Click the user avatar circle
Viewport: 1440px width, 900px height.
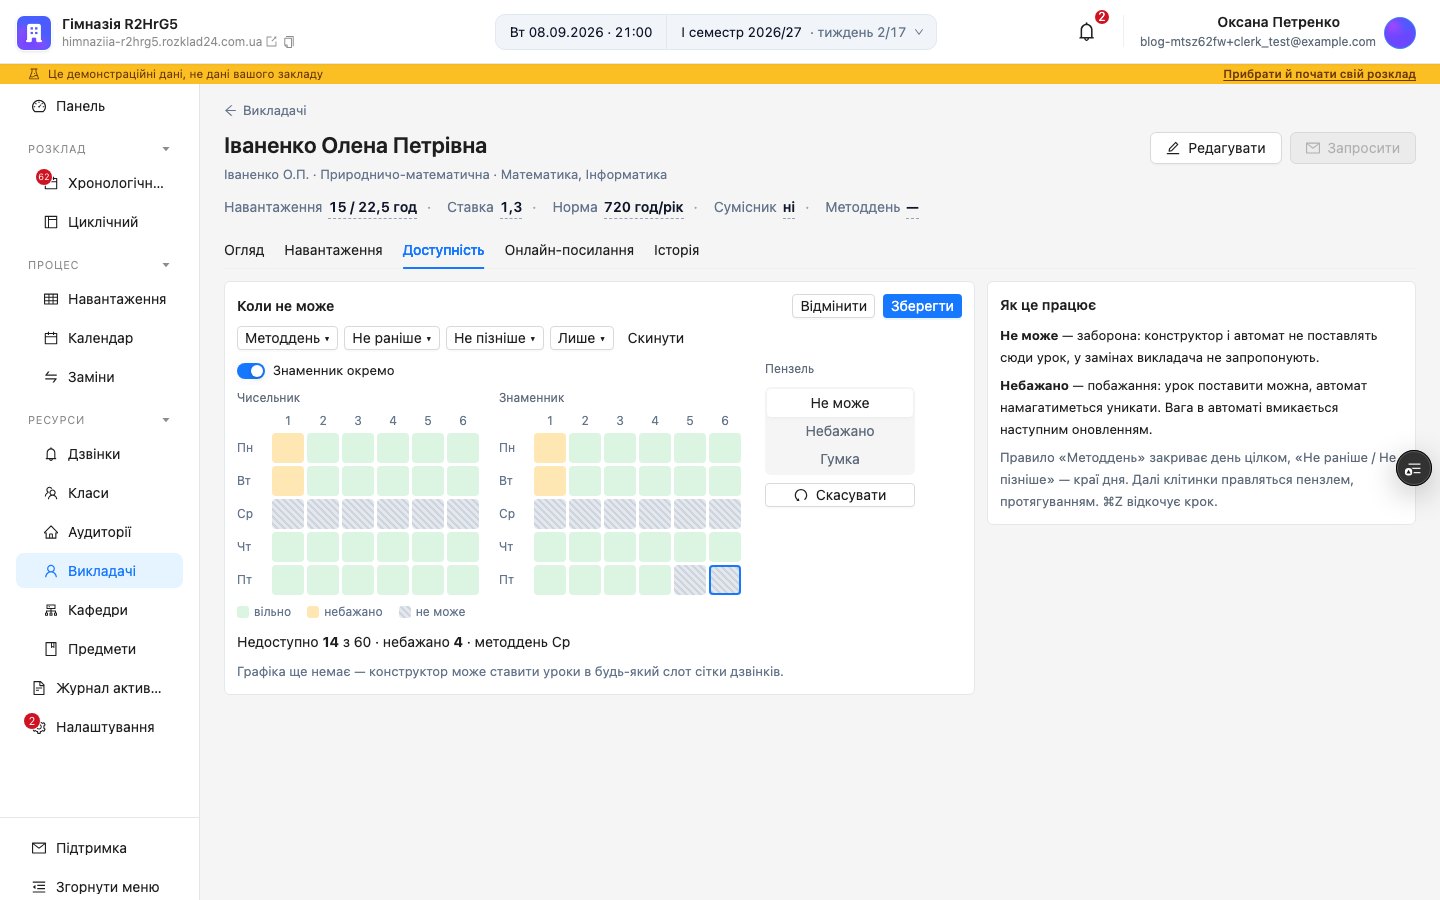(x=1400, y=32)
